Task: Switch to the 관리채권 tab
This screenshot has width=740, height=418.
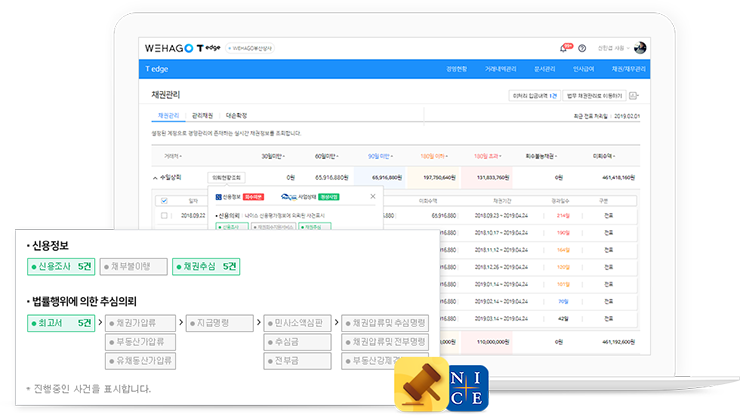Action: pos(202,116)
